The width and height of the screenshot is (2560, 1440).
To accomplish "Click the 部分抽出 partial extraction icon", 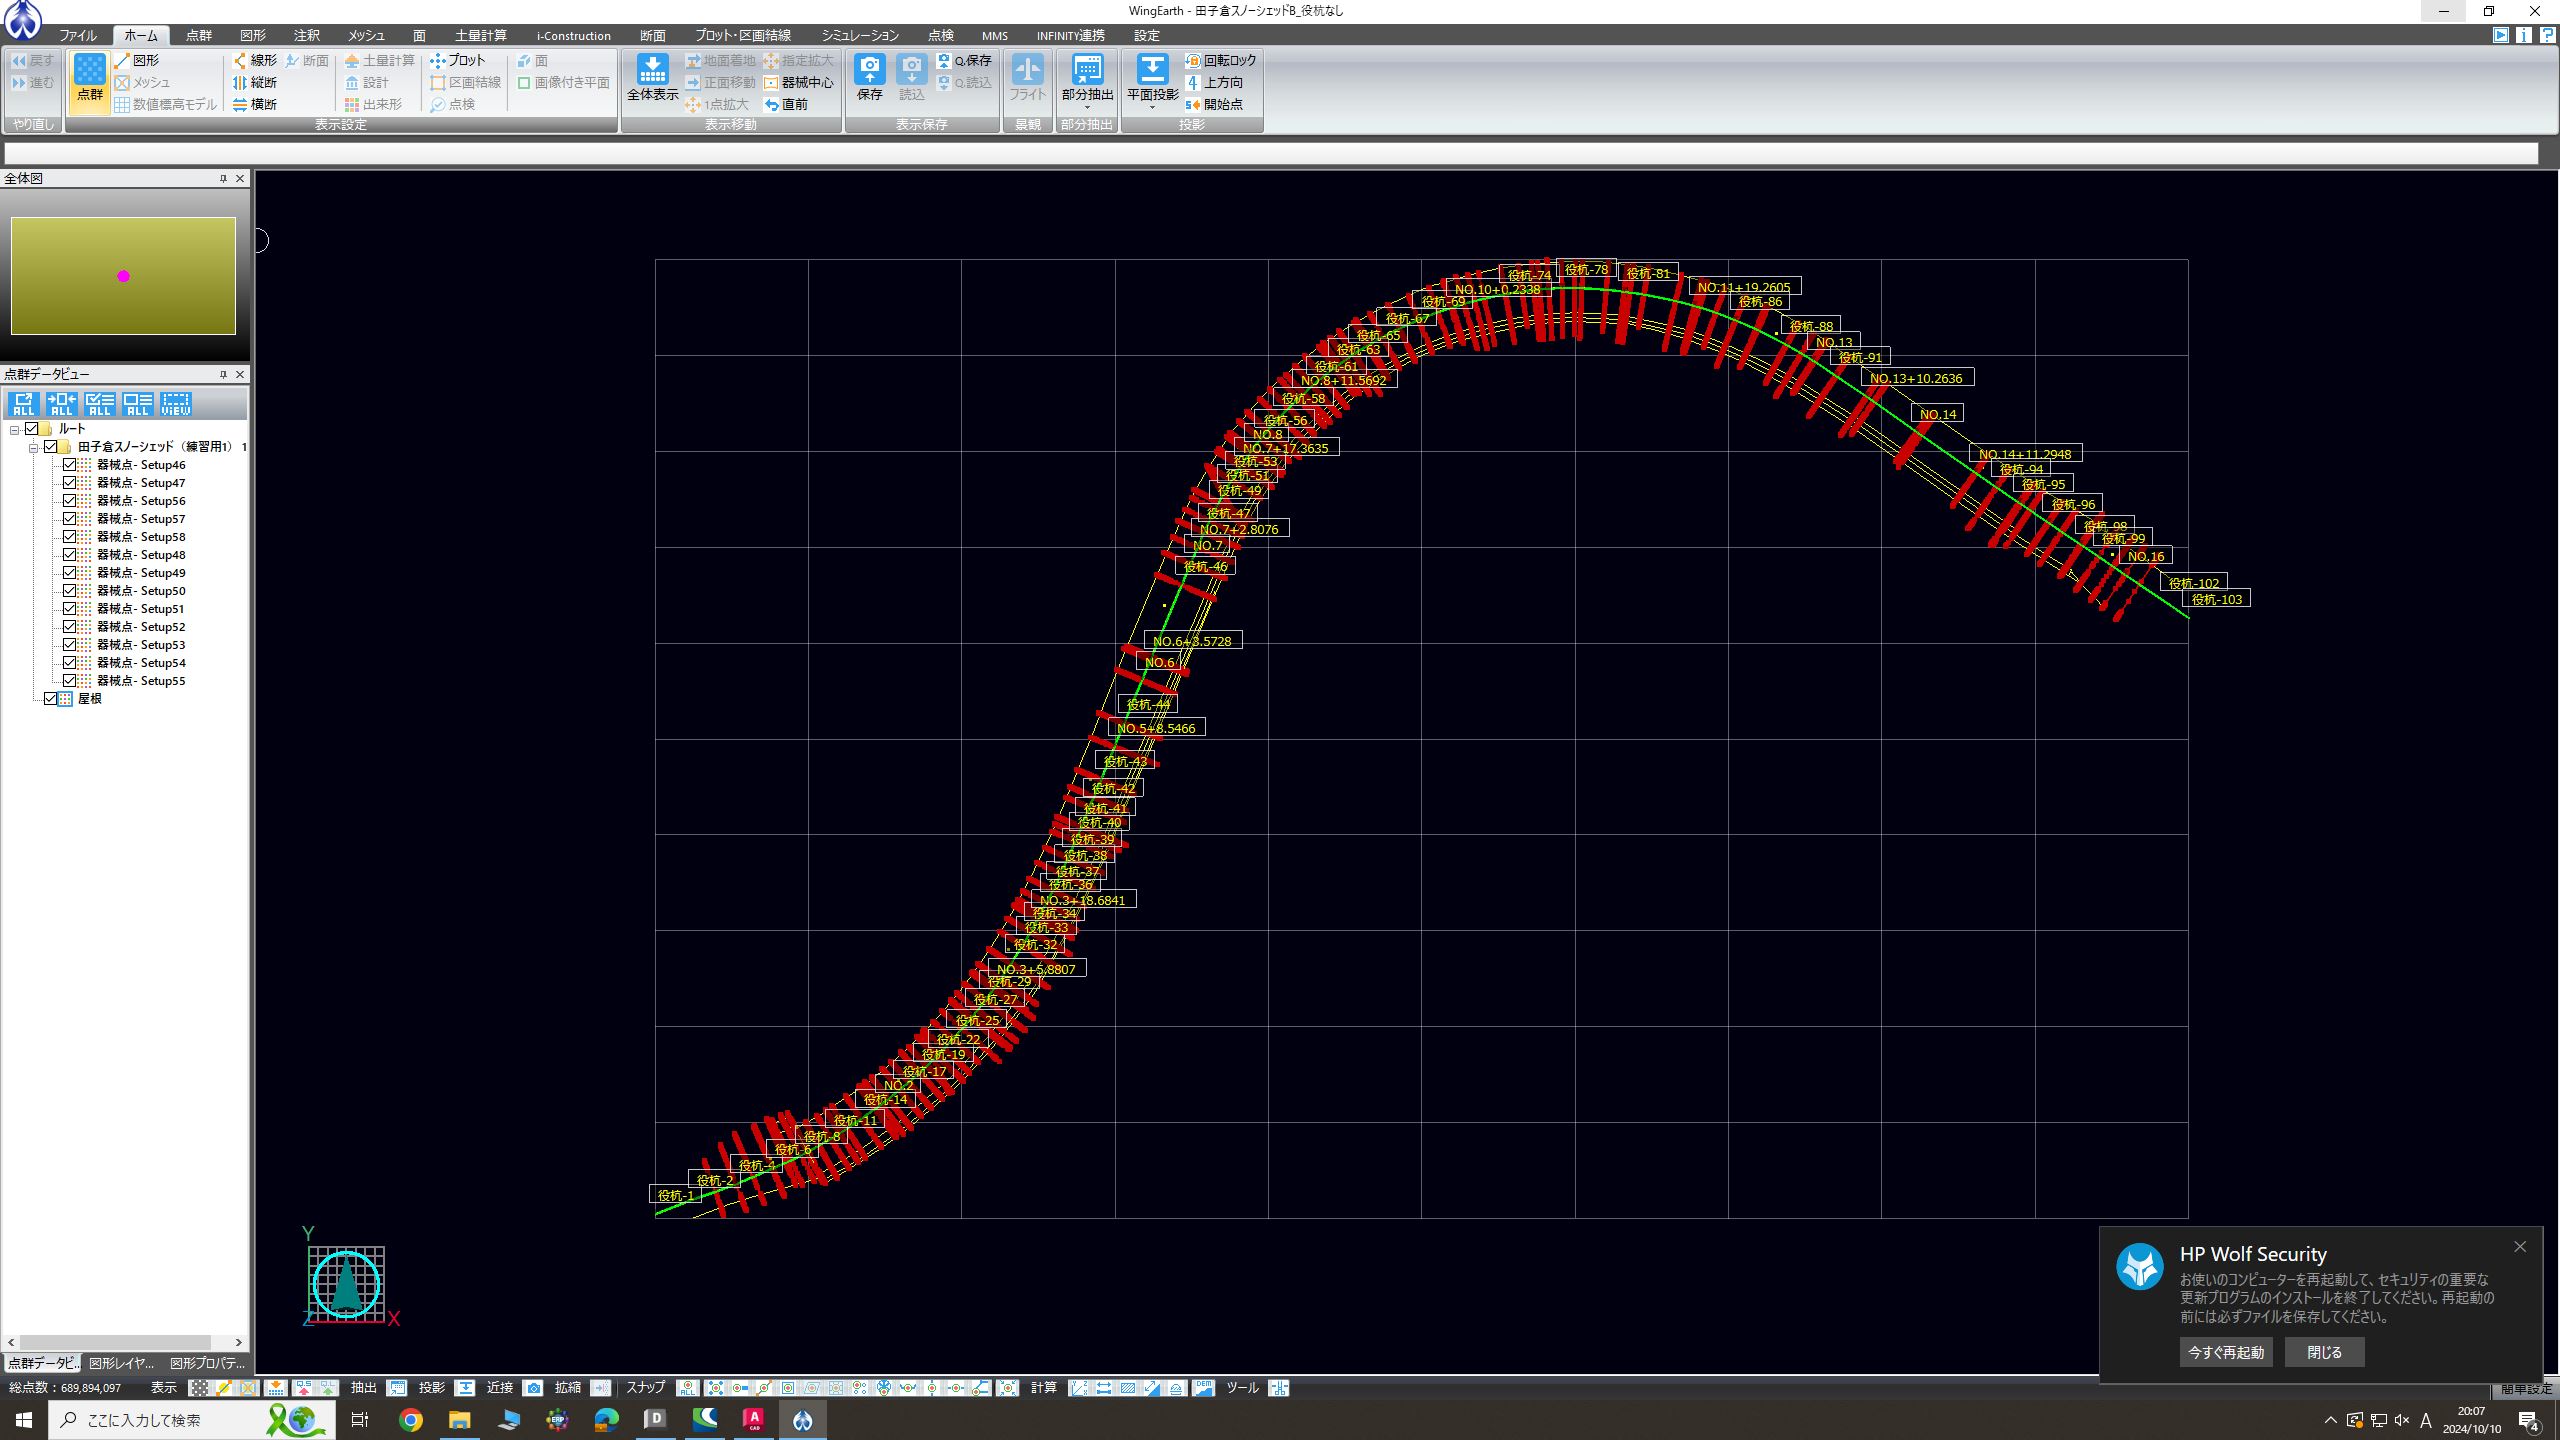I will point(1087,70).
